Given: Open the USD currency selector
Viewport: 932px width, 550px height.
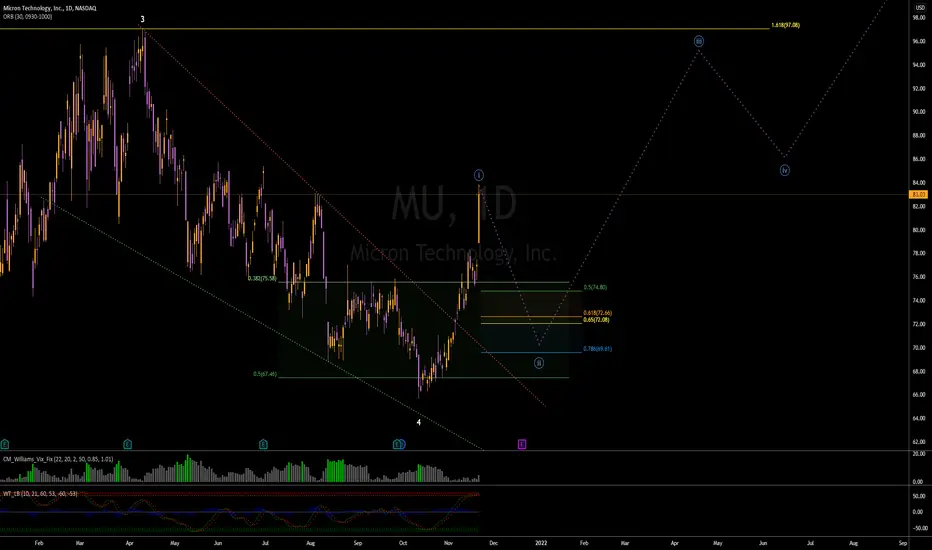Looking at the screenshot, I should click(919, 8).
